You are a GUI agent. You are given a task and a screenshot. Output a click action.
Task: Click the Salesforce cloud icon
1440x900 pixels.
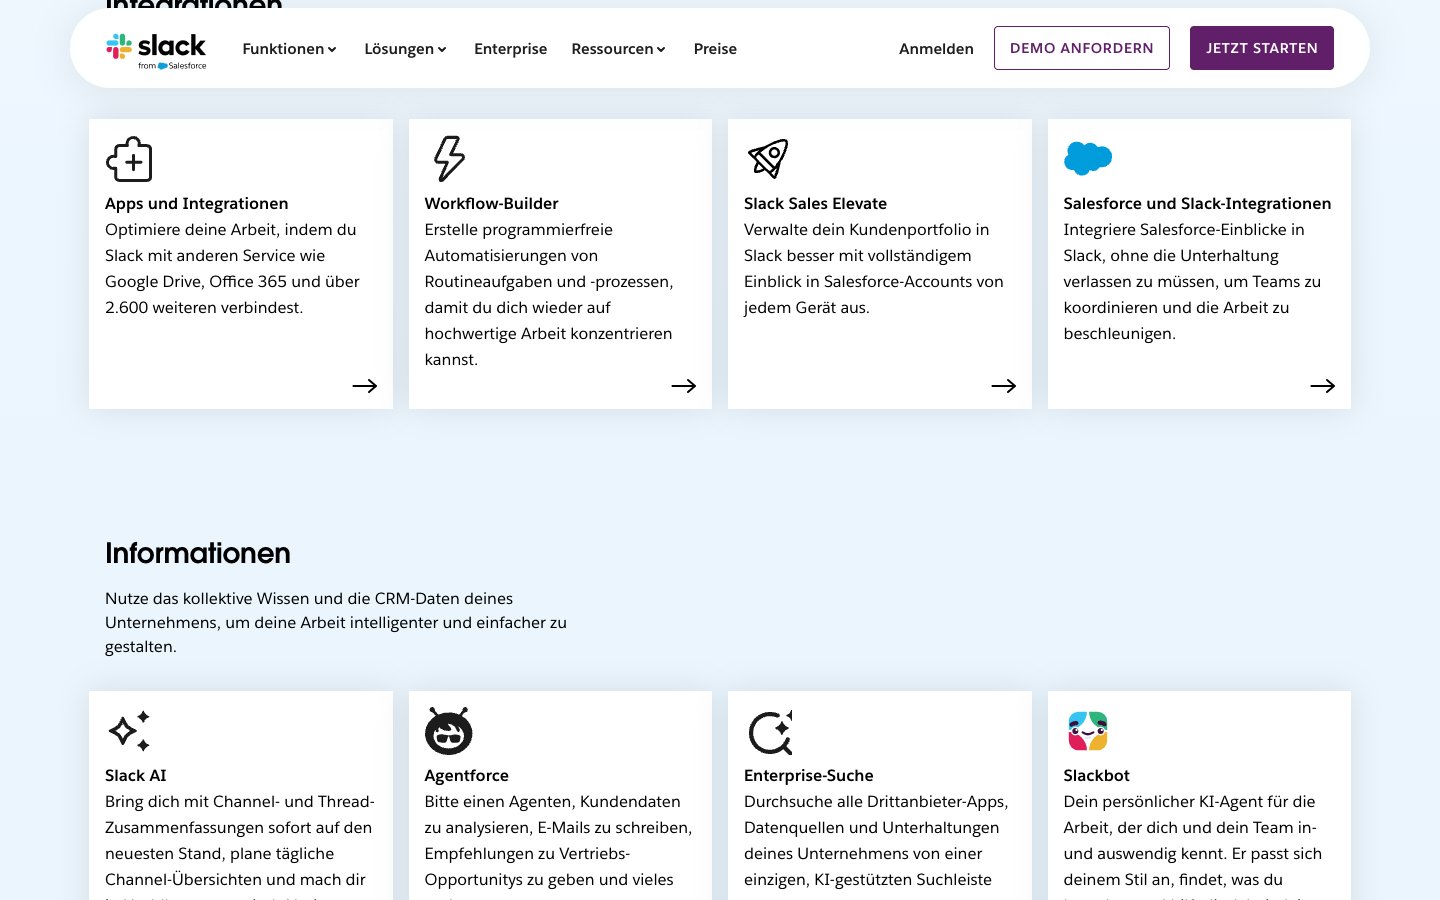coord(1088,158)
